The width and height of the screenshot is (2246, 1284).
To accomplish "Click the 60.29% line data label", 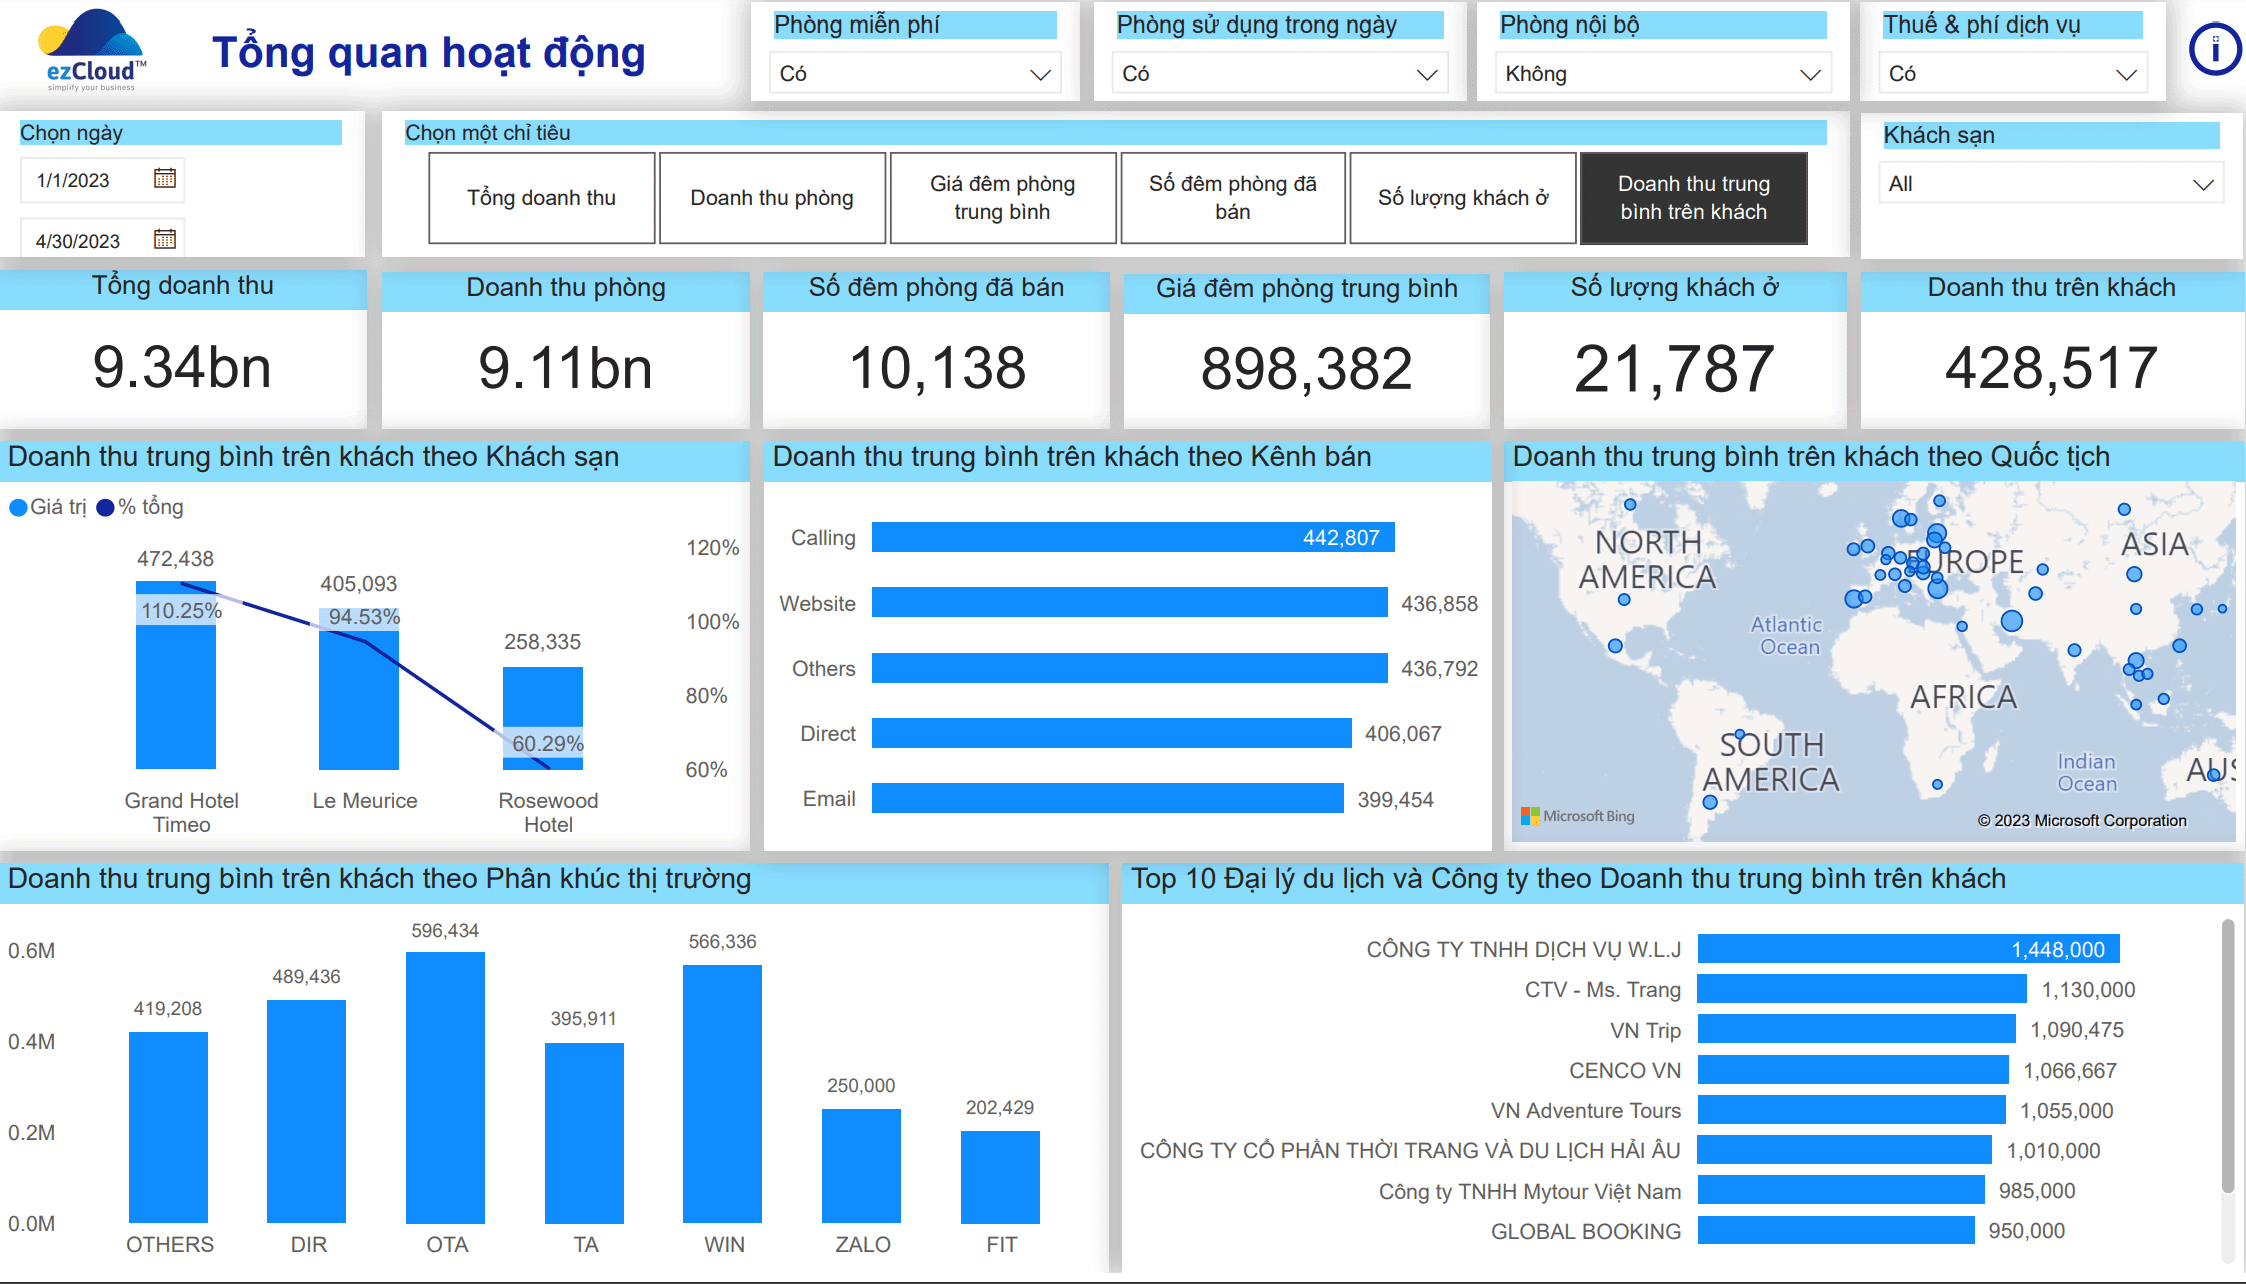I will click(547, 743).
